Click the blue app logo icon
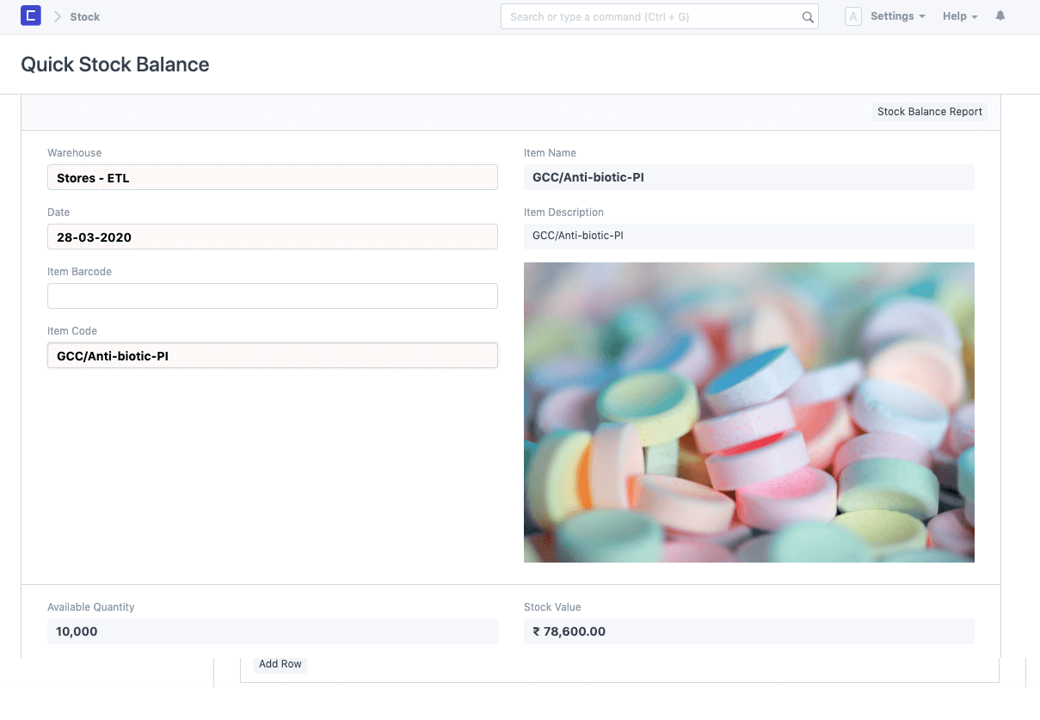 [x=31, y=15]
